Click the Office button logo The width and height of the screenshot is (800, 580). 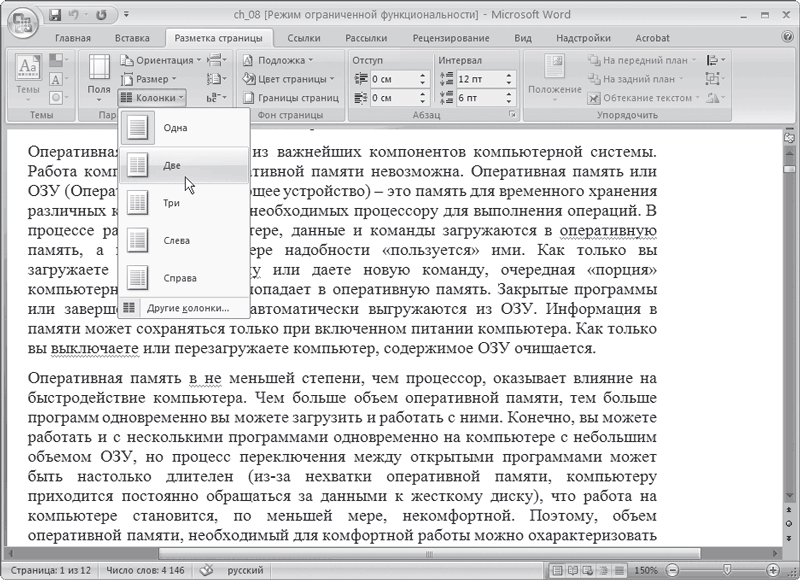coord(22,22)
